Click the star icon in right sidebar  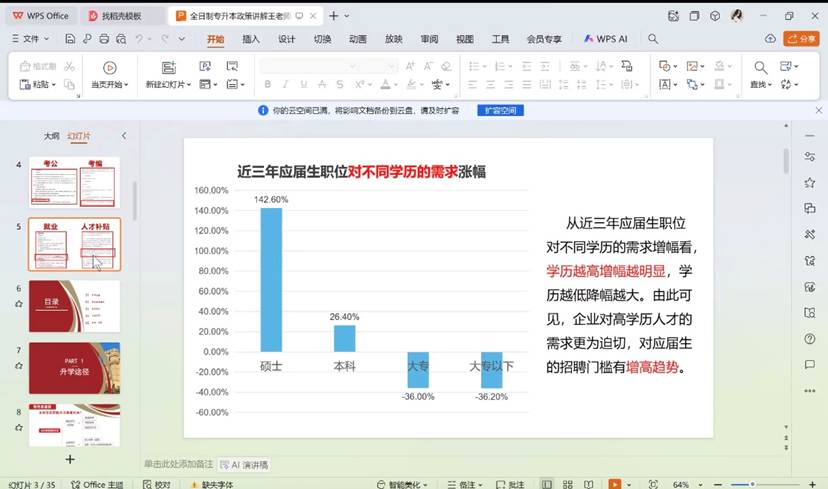[x=810, y=183]
